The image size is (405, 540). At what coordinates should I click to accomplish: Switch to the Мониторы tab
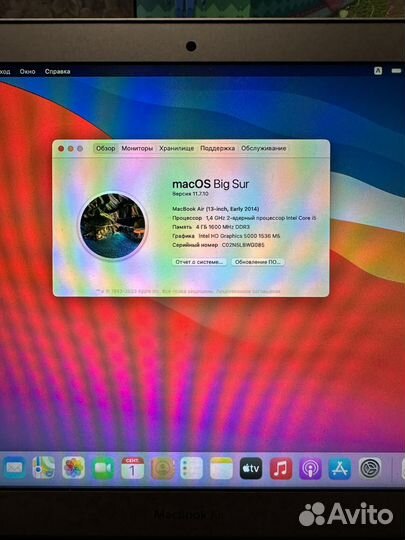[x=137, y=148]
